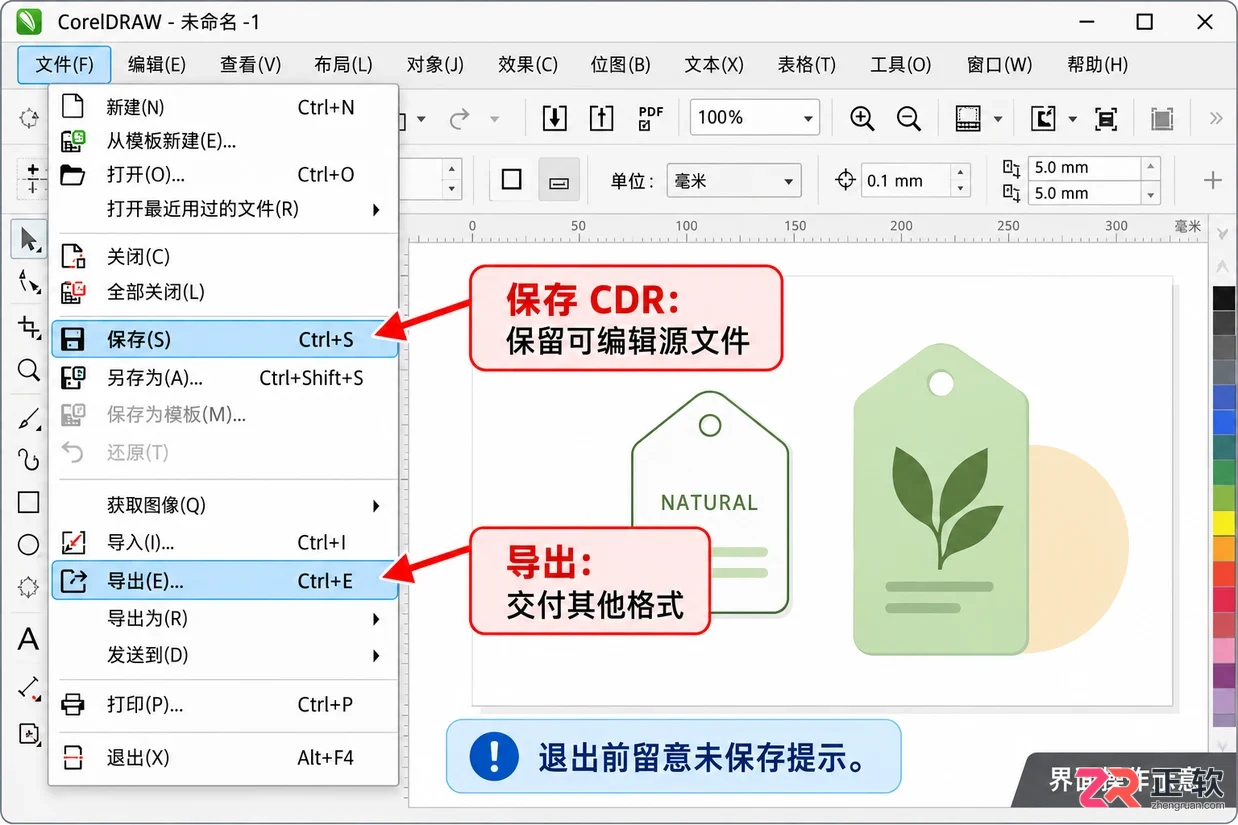The height and width of the screenshot is (825, 1238).
Task: Expand the redo history dropdown arrow
Action: click(494, 119)
